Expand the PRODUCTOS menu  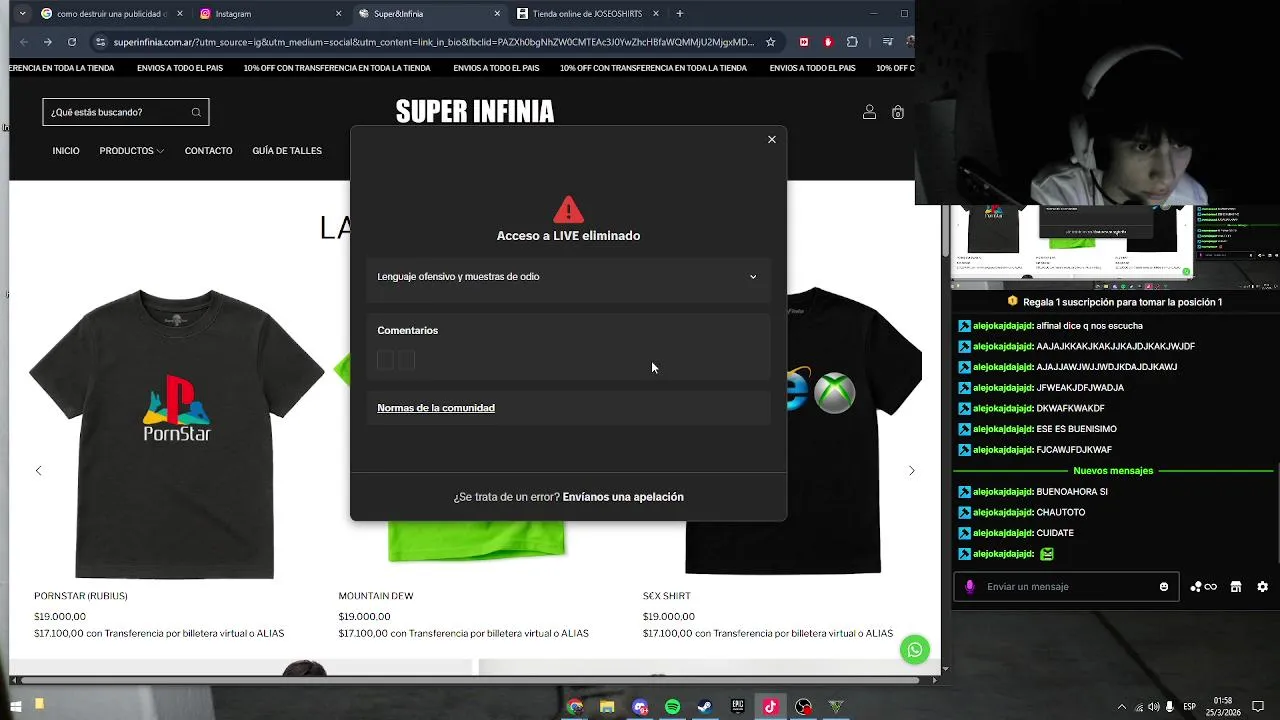coord(131,151)
